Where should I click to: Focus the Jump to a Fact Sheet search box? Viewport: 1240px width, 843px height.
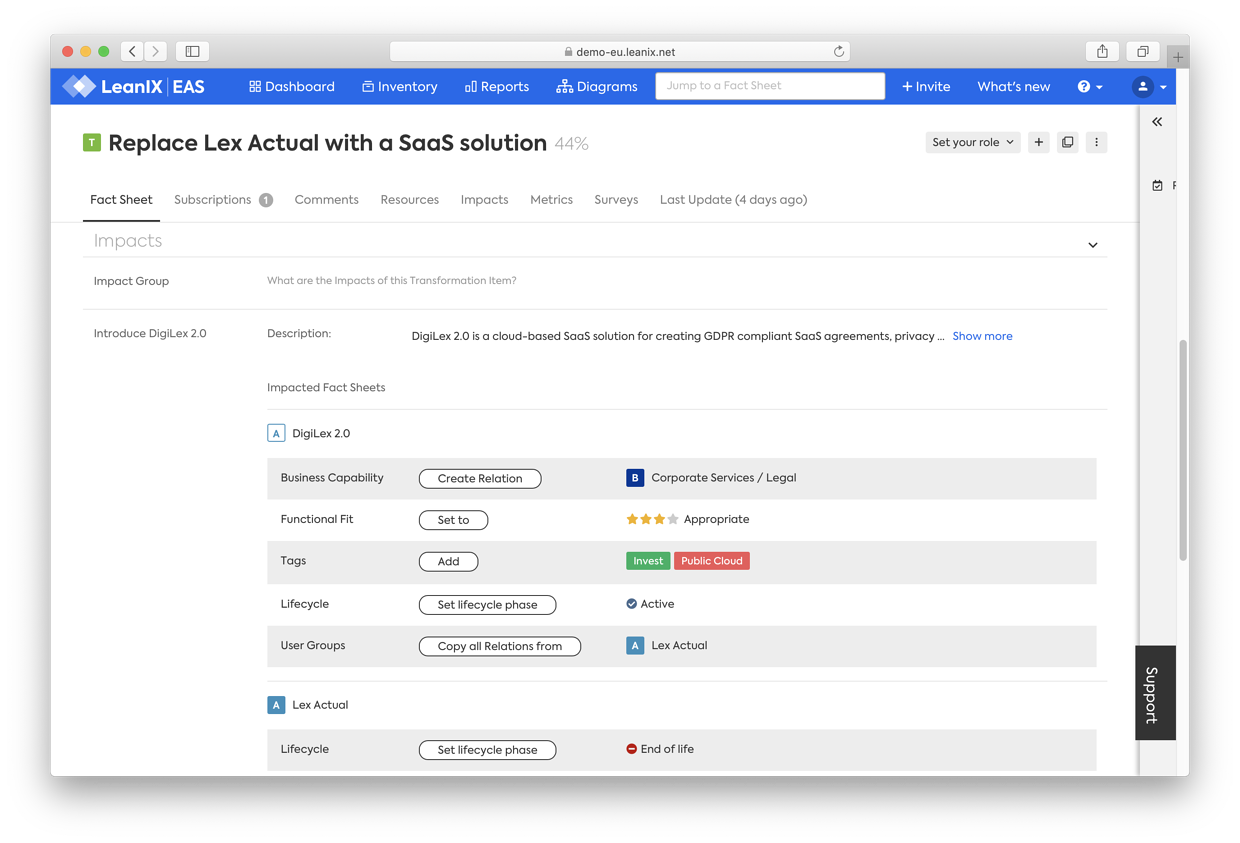(770, 86)
